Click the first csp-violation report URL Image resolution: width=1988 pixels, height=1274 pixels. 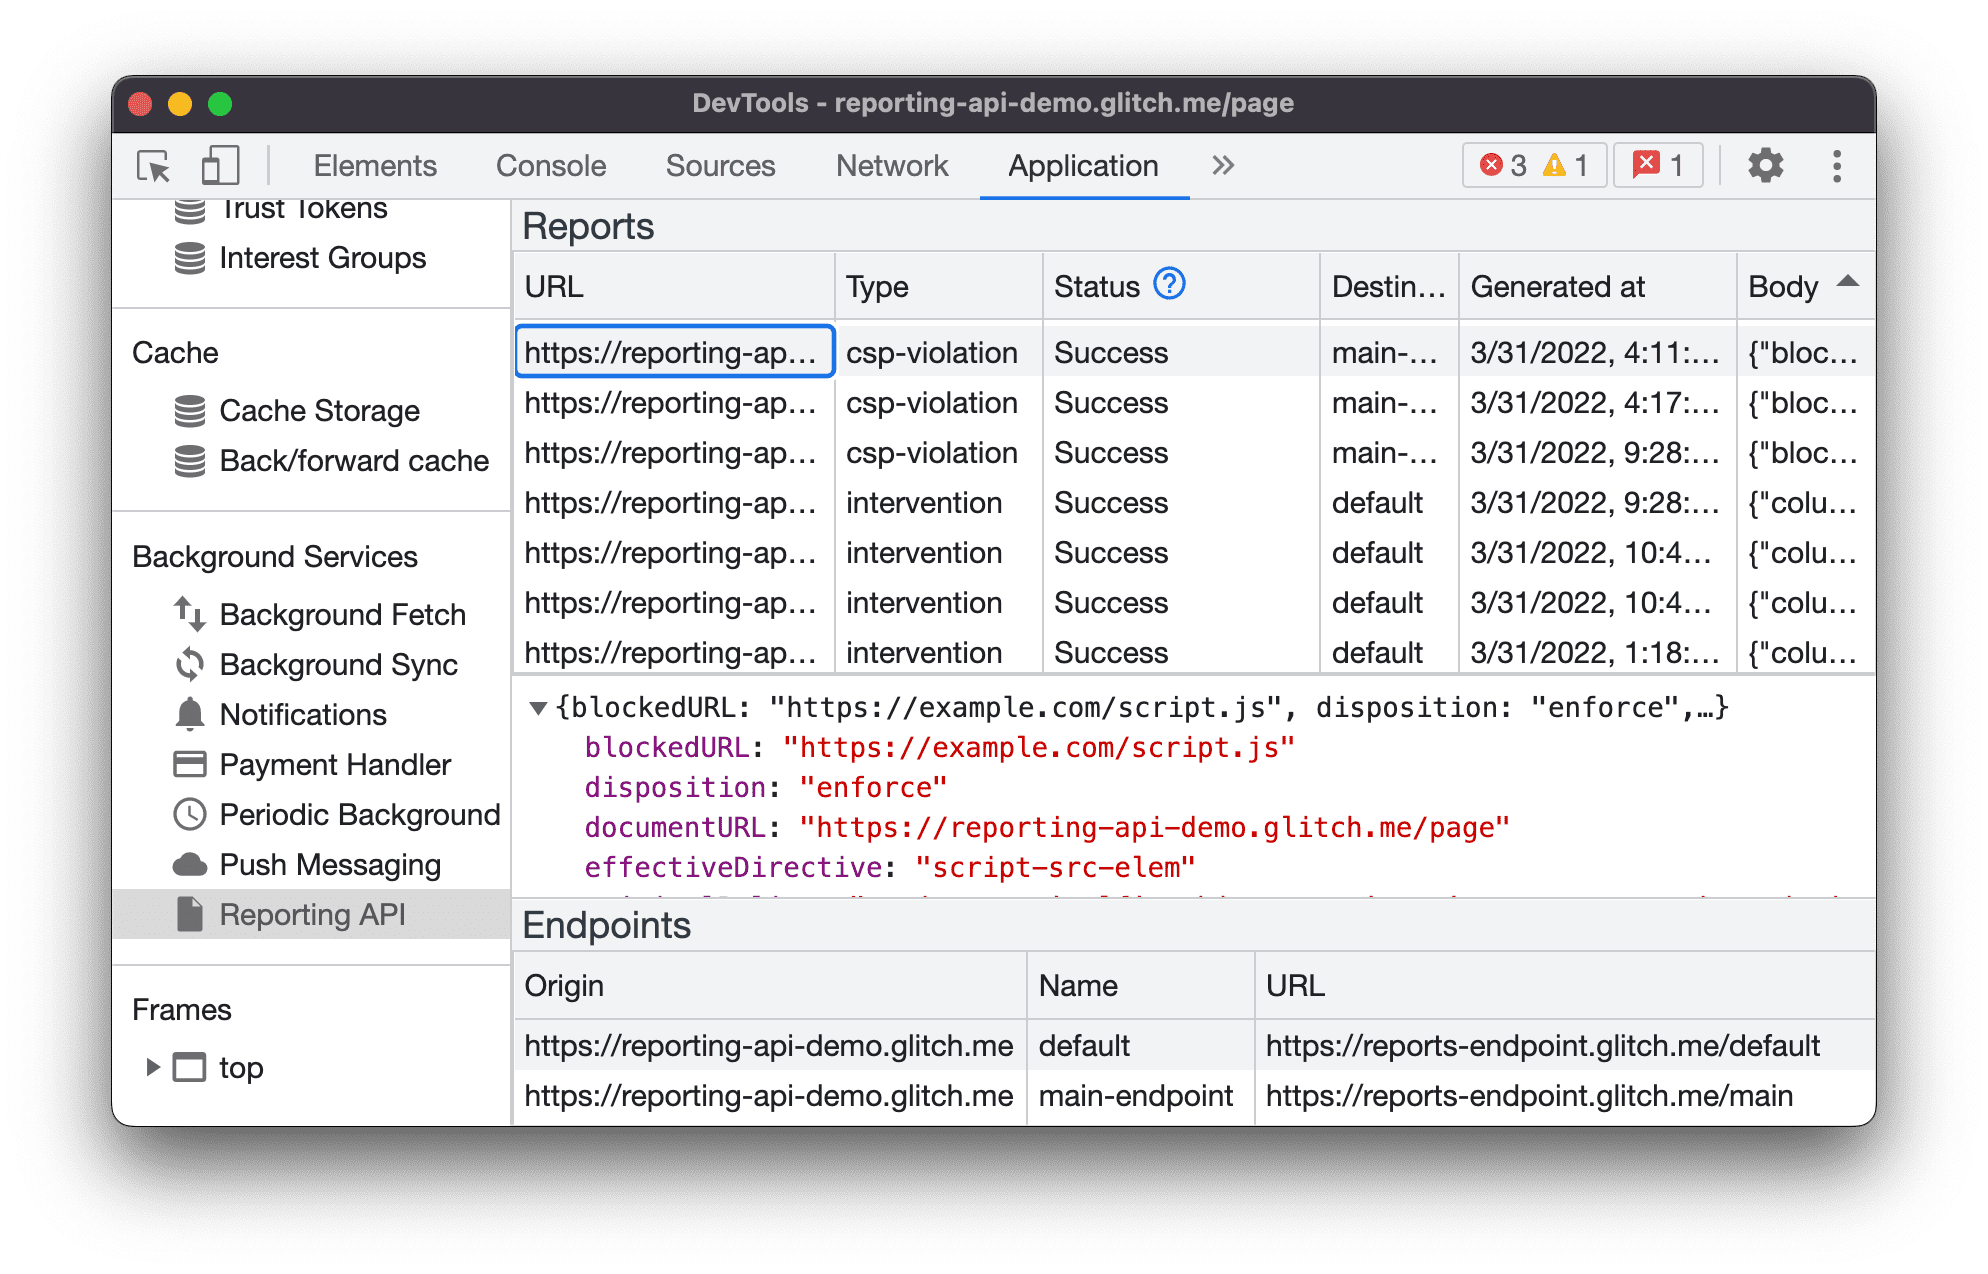(x=671, y=352)
